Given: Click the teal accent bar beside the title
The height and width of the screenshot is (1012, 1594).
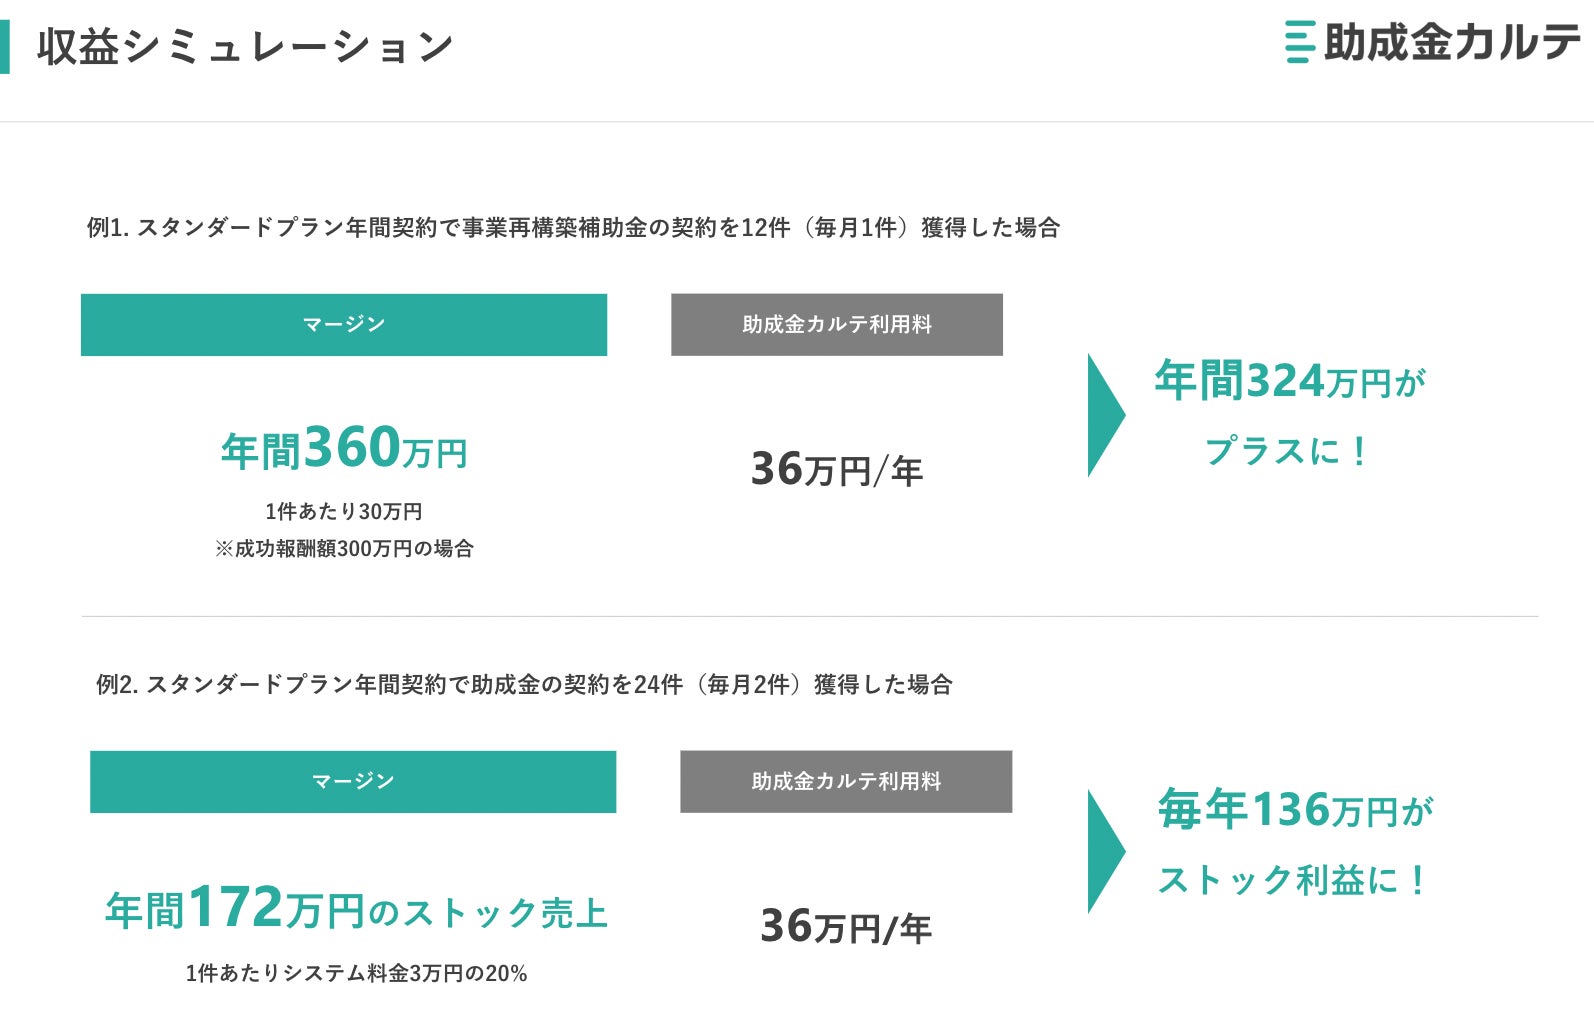Looking at the screenshot, I should [5, 47].
